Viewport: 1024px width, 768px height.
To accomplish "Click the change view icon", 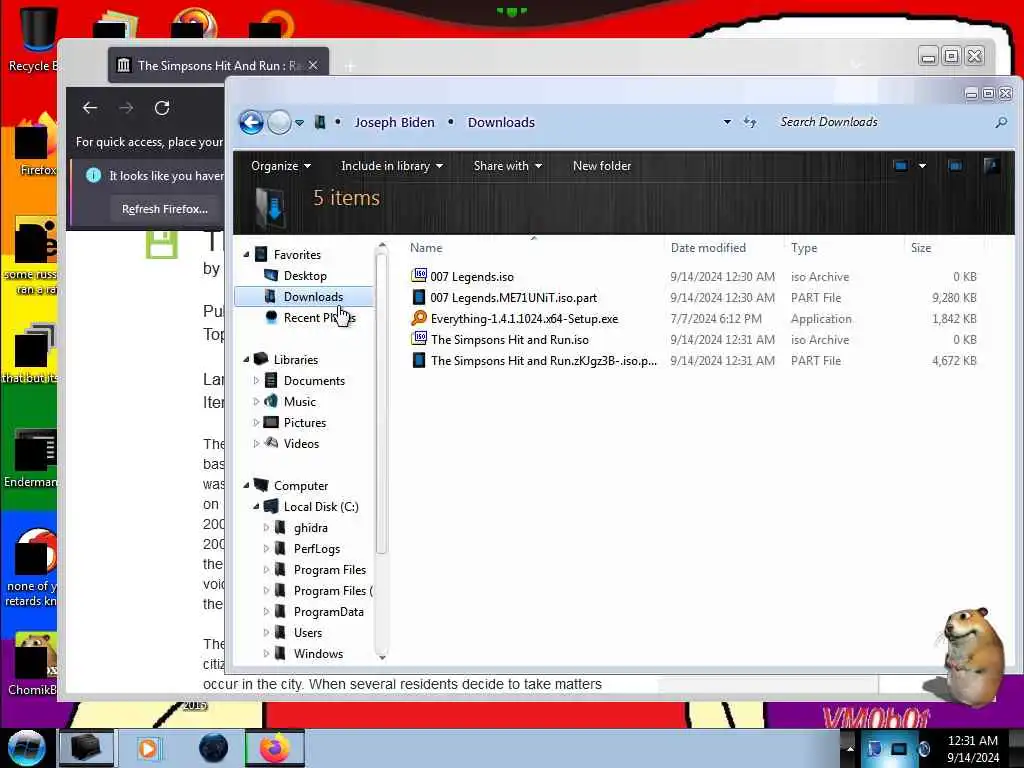I will (901, 166).
